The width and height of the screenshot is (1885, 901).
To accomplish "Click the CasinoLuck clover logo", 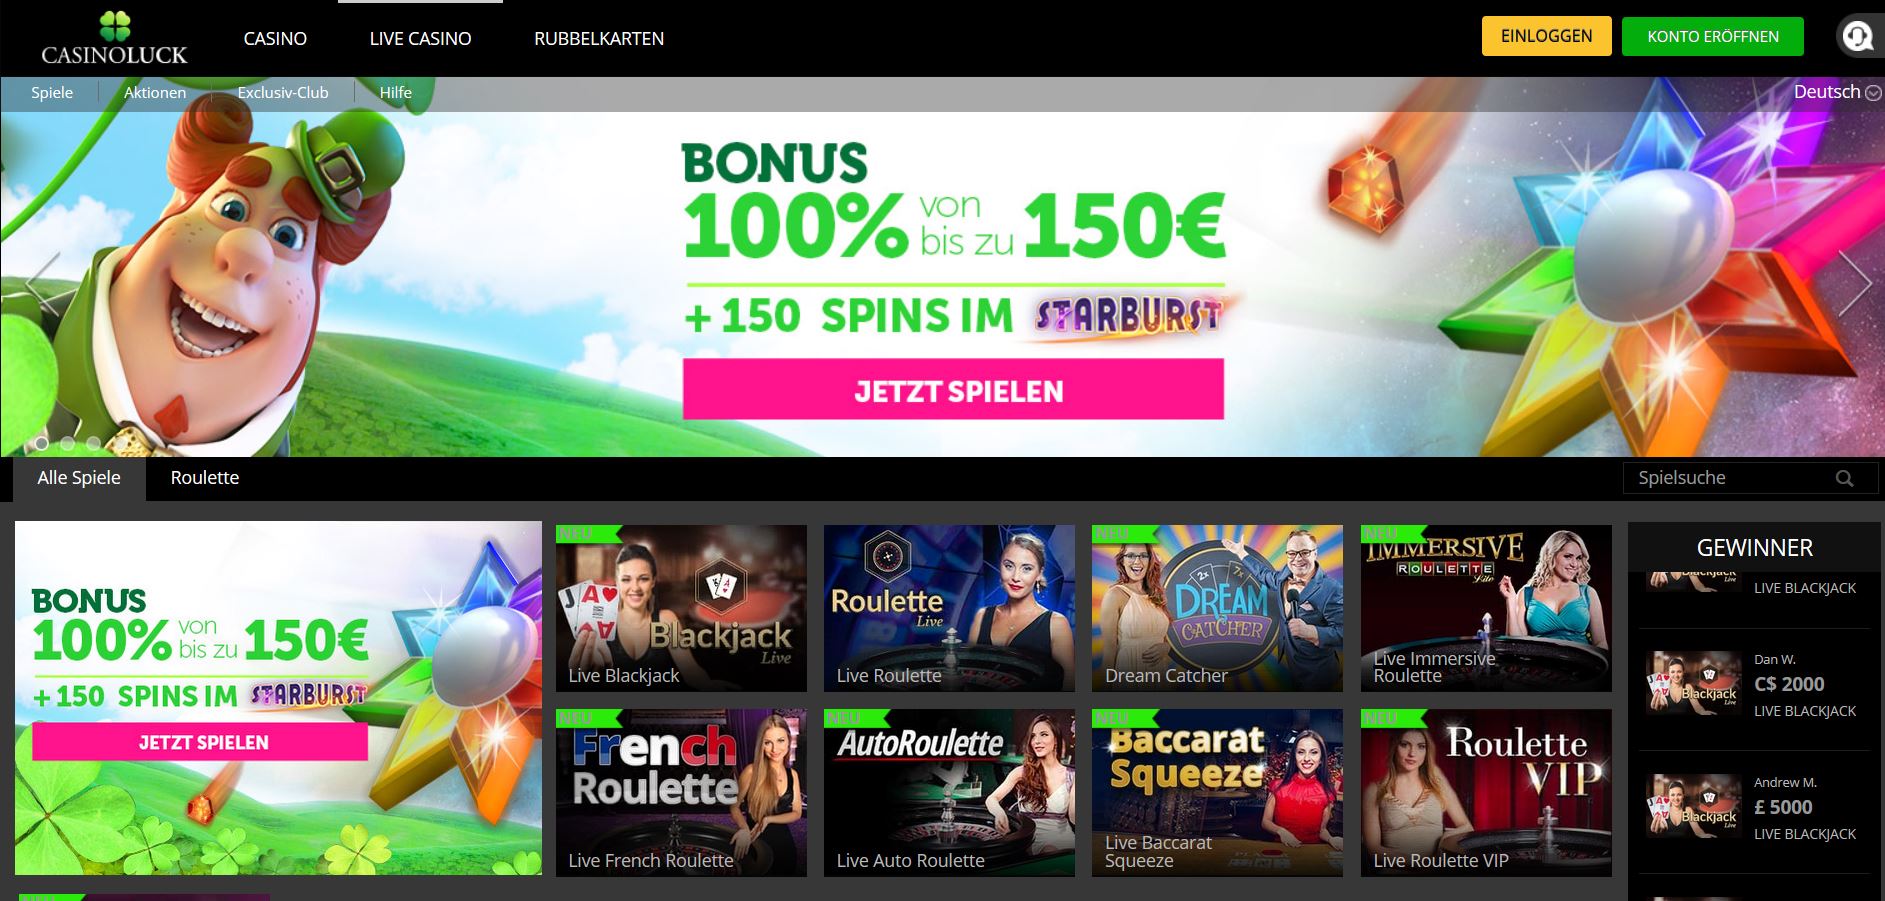I will pyautogui.click(x=114, y=39).
